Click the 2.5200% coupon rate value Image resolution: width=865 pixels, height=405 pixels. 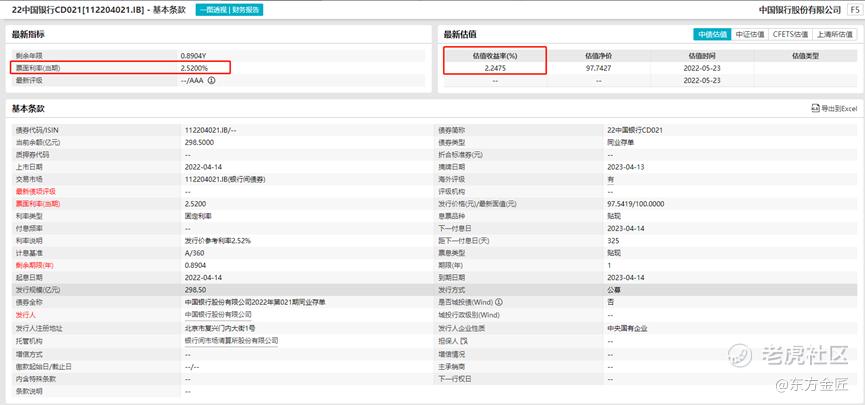pyautogui.click(x=194, y=68)
